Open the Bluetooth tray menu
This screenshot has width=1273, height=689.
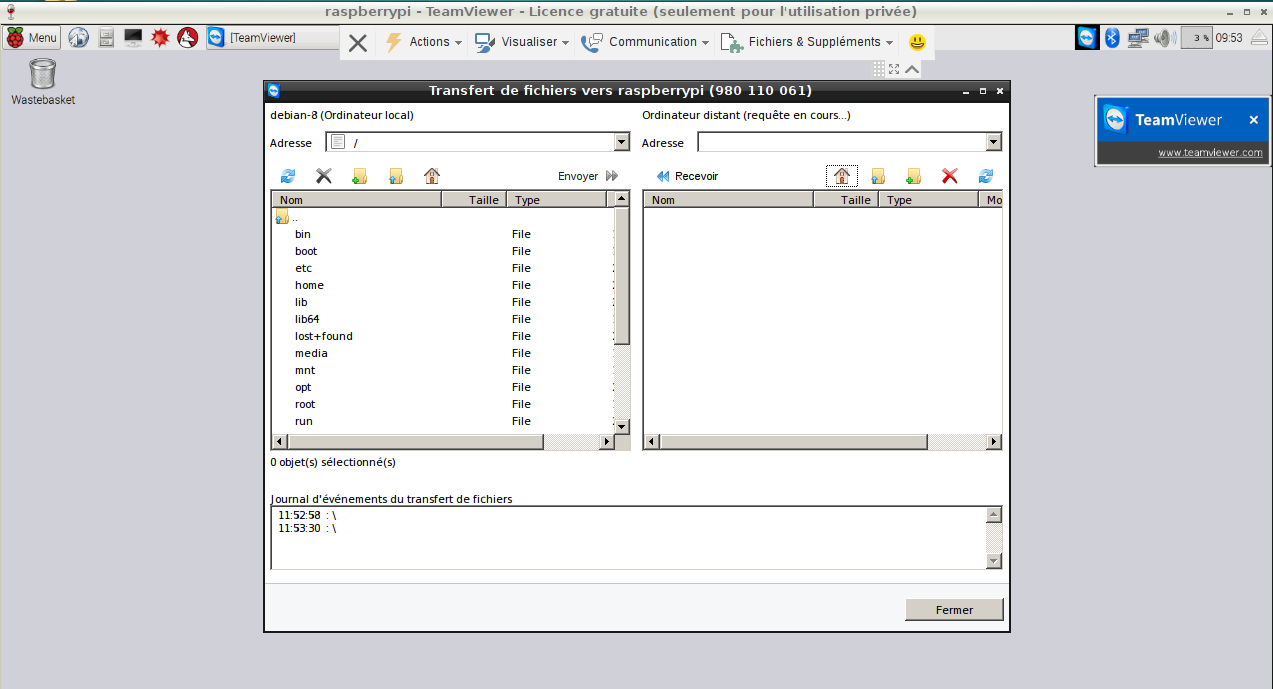pos(1112,38)
